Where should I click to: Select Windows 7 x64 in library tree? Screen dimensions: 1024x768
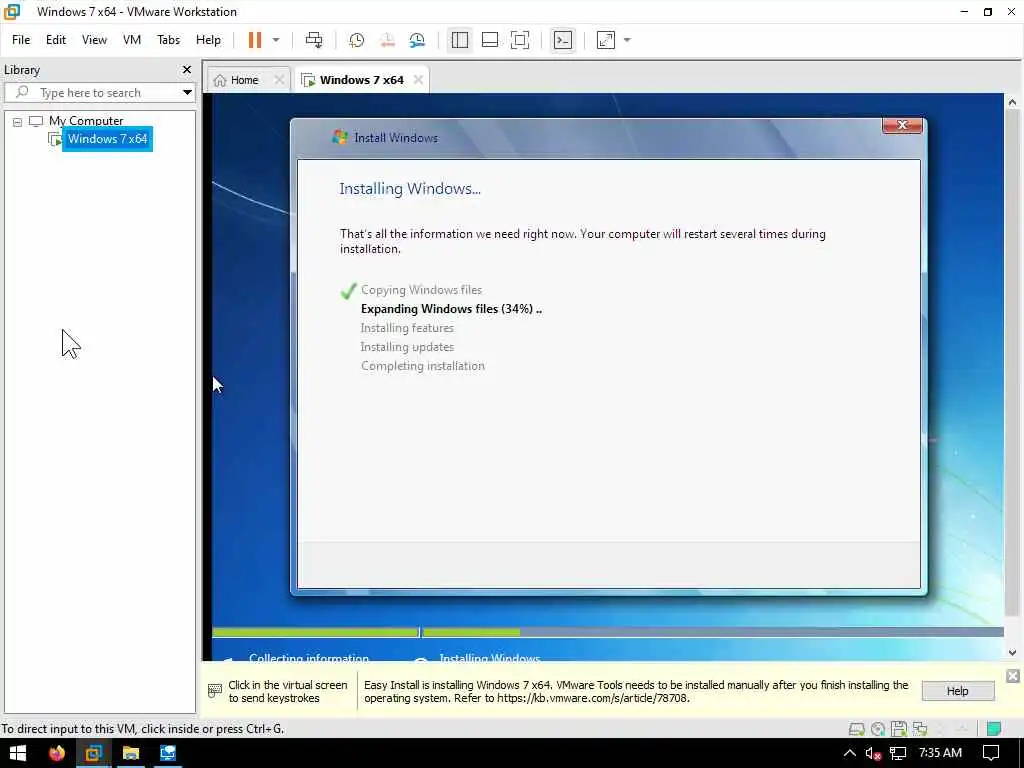(107, 138)
